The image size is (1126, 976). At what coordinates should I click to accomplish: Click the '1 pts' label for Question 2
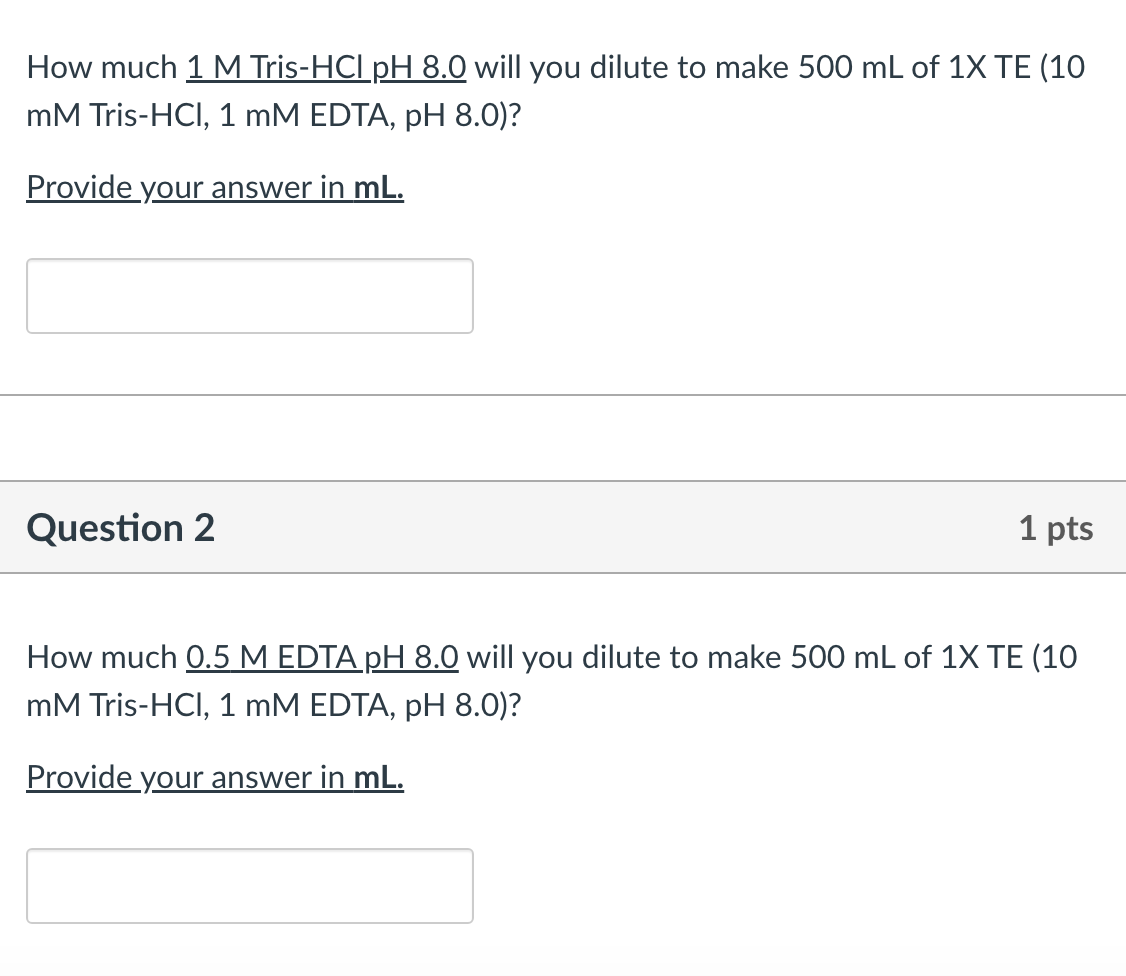pos(1055,527)
